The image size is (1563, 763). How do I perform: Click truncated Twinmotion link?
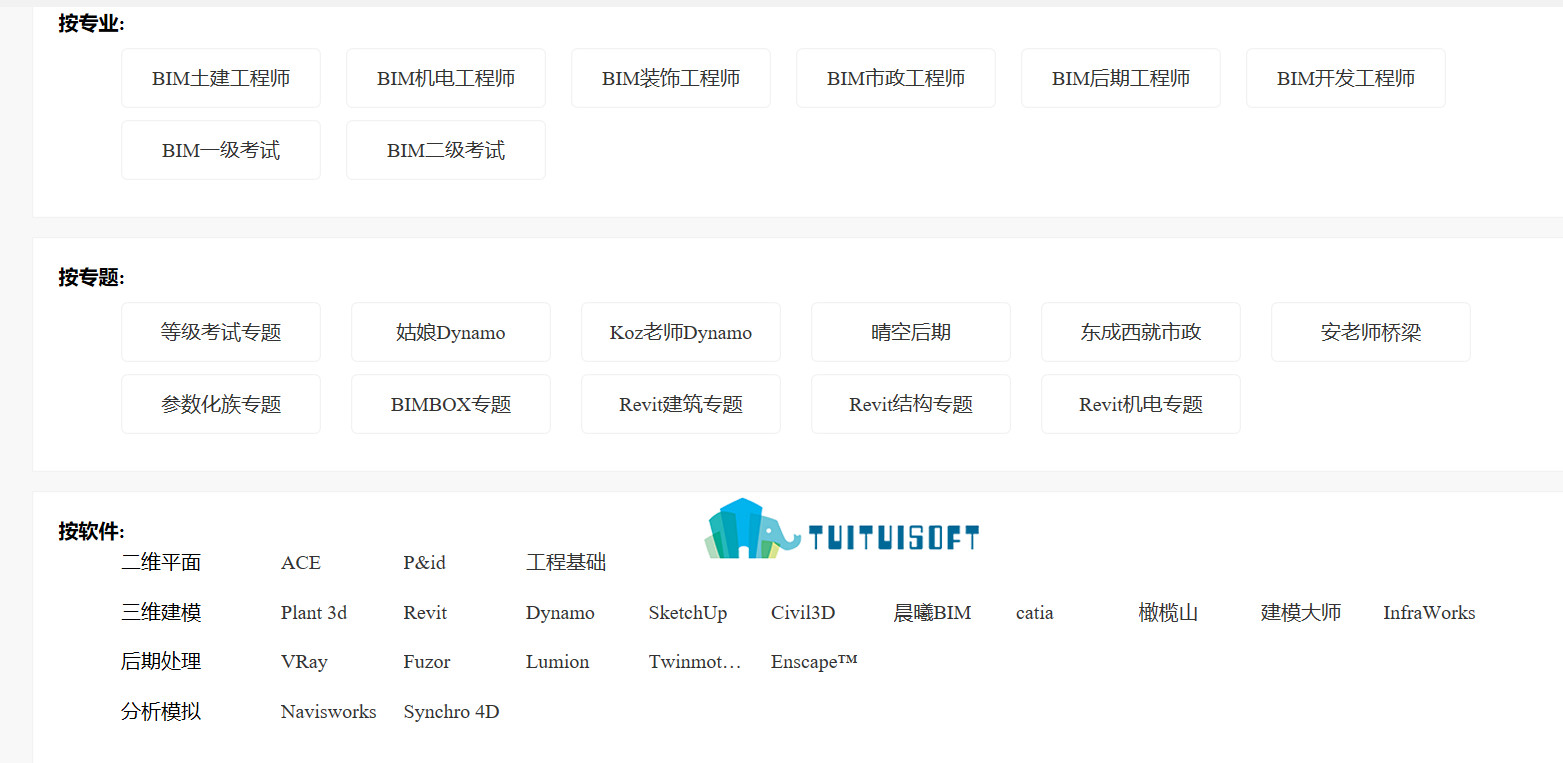(x=695, y=662)
